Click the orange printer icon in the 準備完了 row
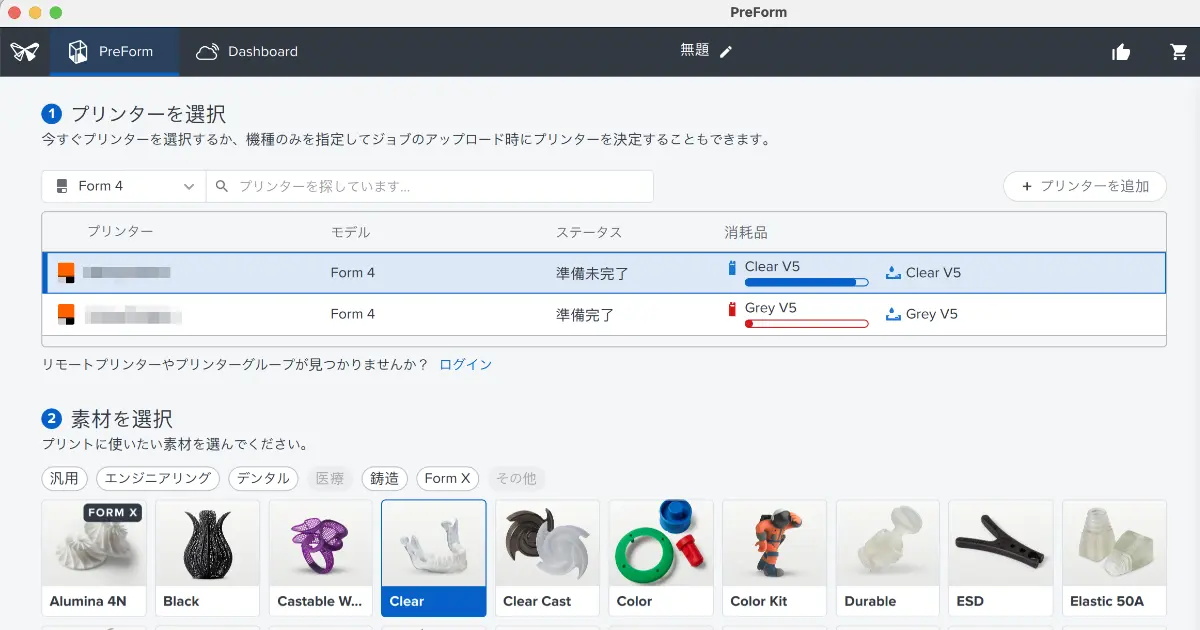The image size is (1200, 630). pyautogui.click(x=66, y=314)
